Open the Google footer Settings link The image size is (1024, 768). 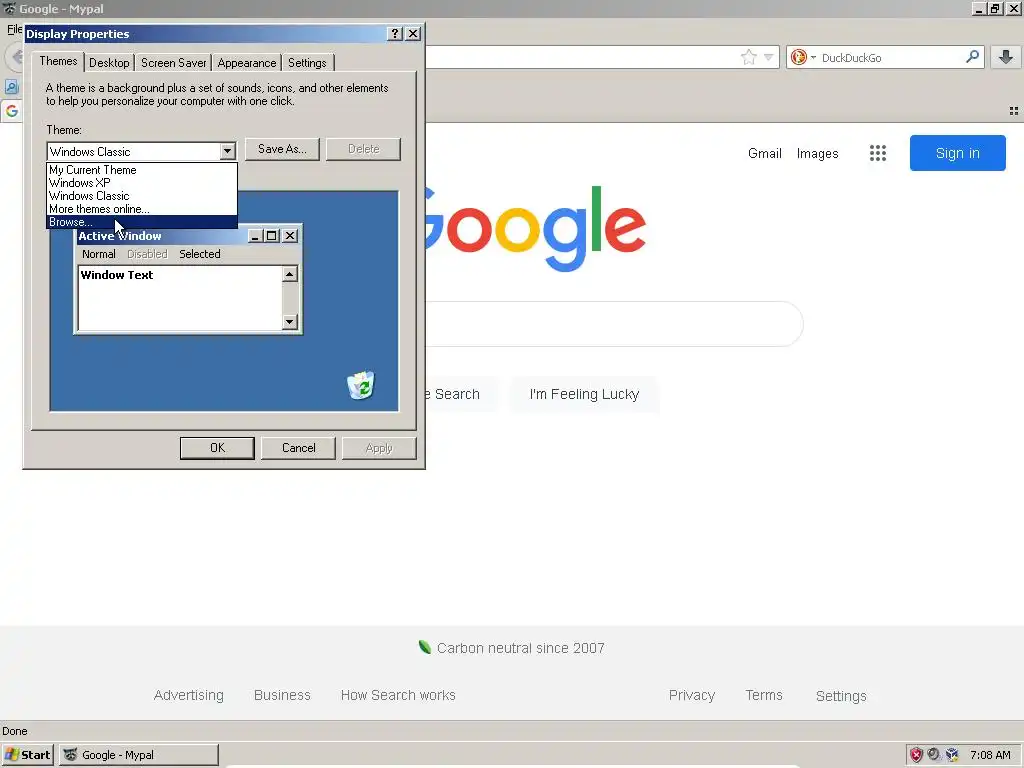[x=841, y=696]
